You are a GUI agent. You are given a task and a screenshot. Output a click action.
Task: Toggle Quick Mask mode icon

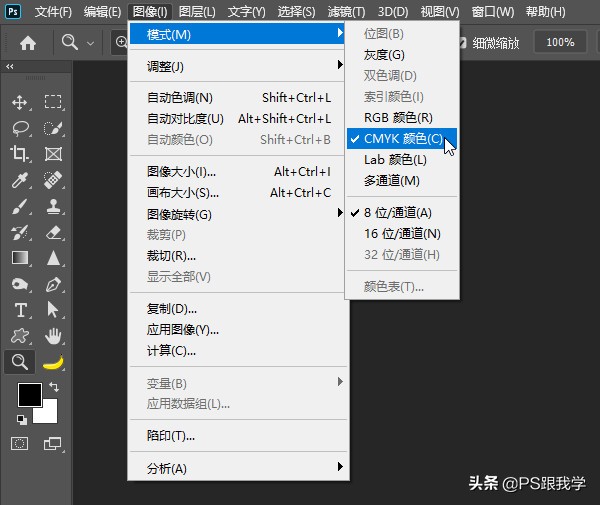coord(20,444)
